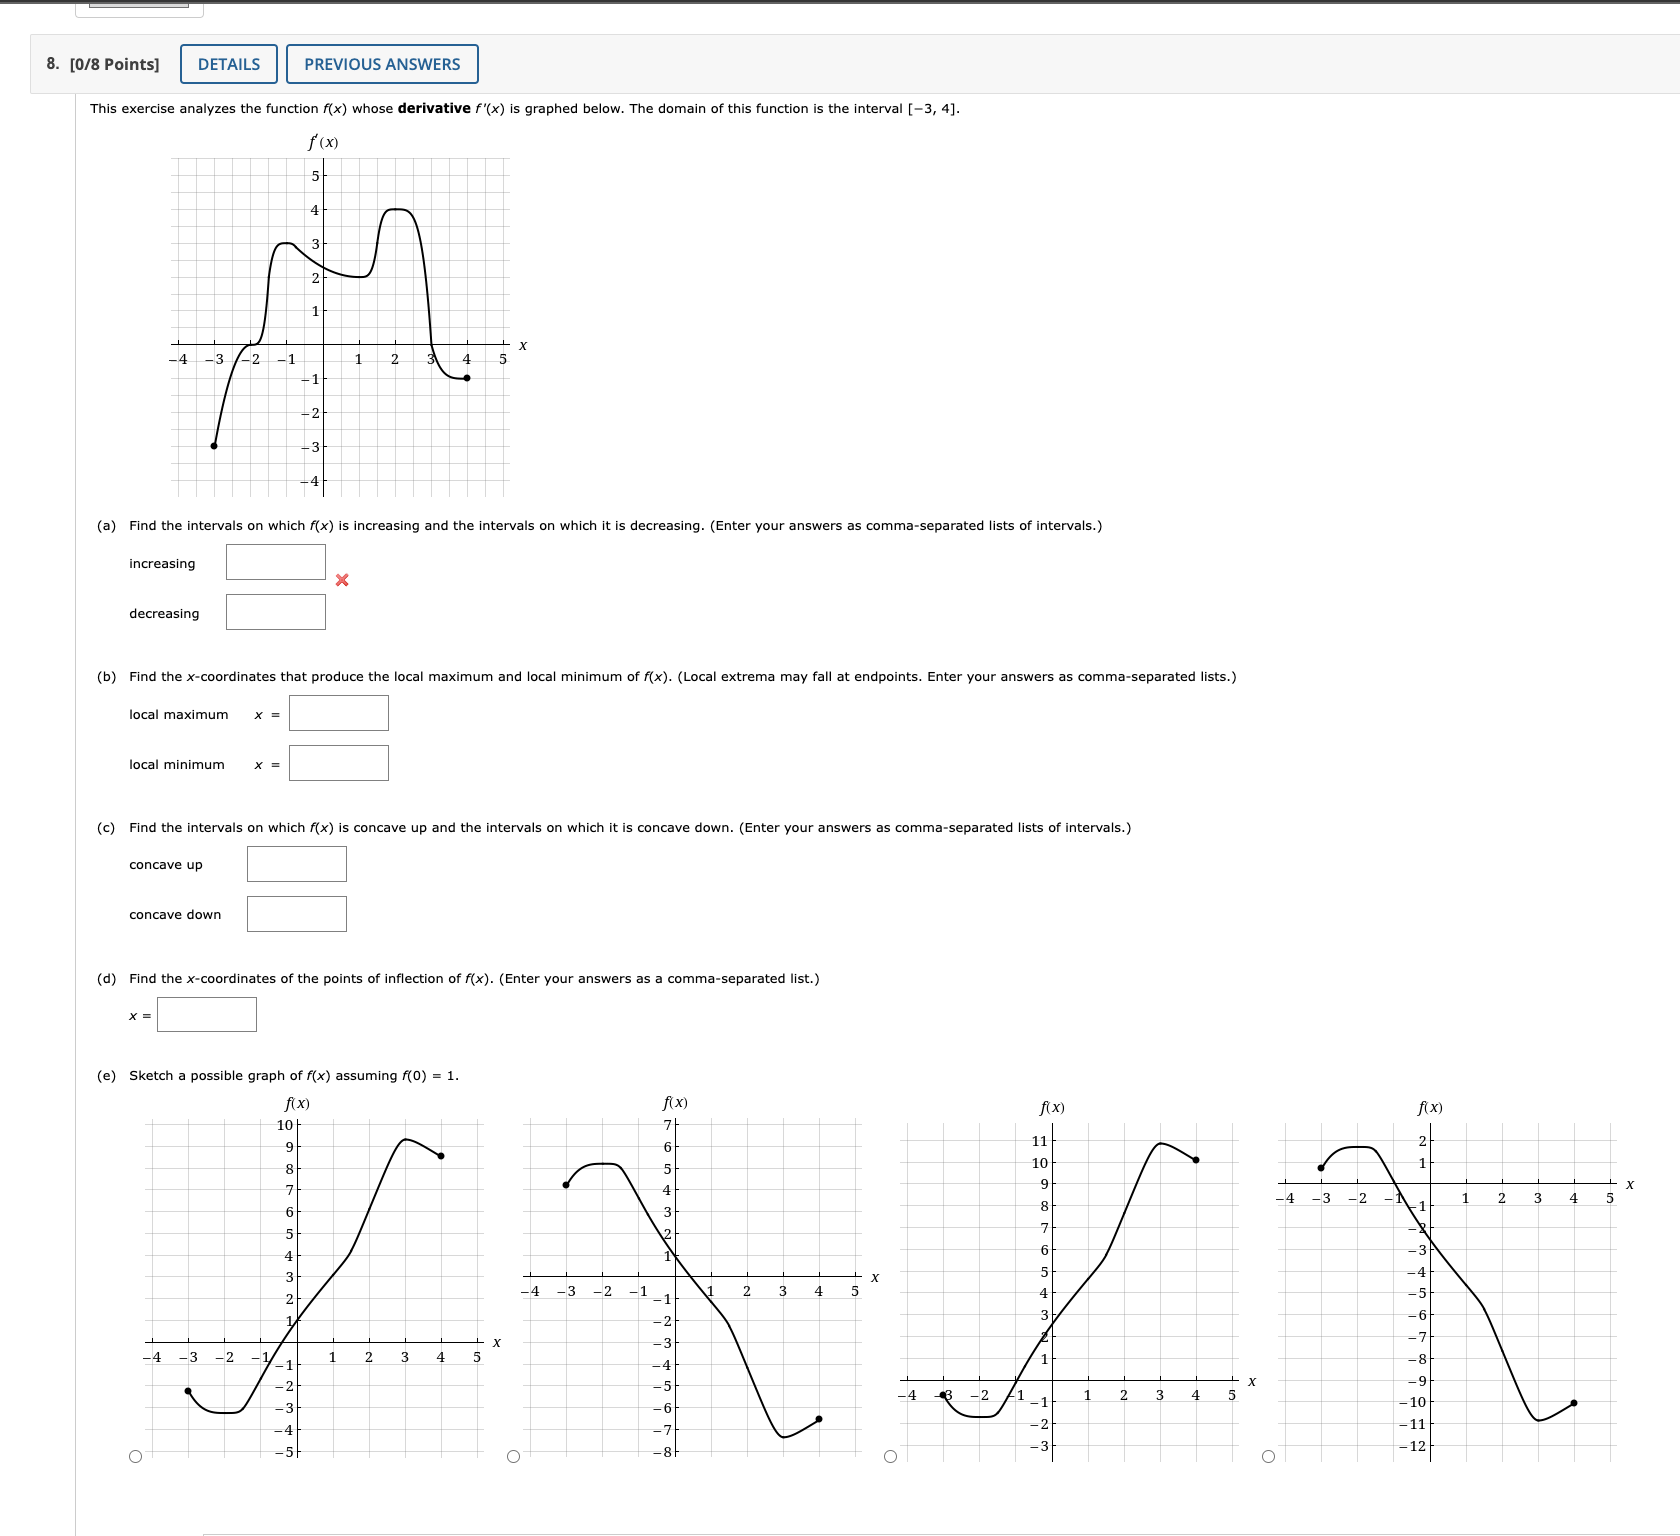Click the concave up input field
Image resolution: width=1680 pixels, height=1536 pixels.
(297, 864)
